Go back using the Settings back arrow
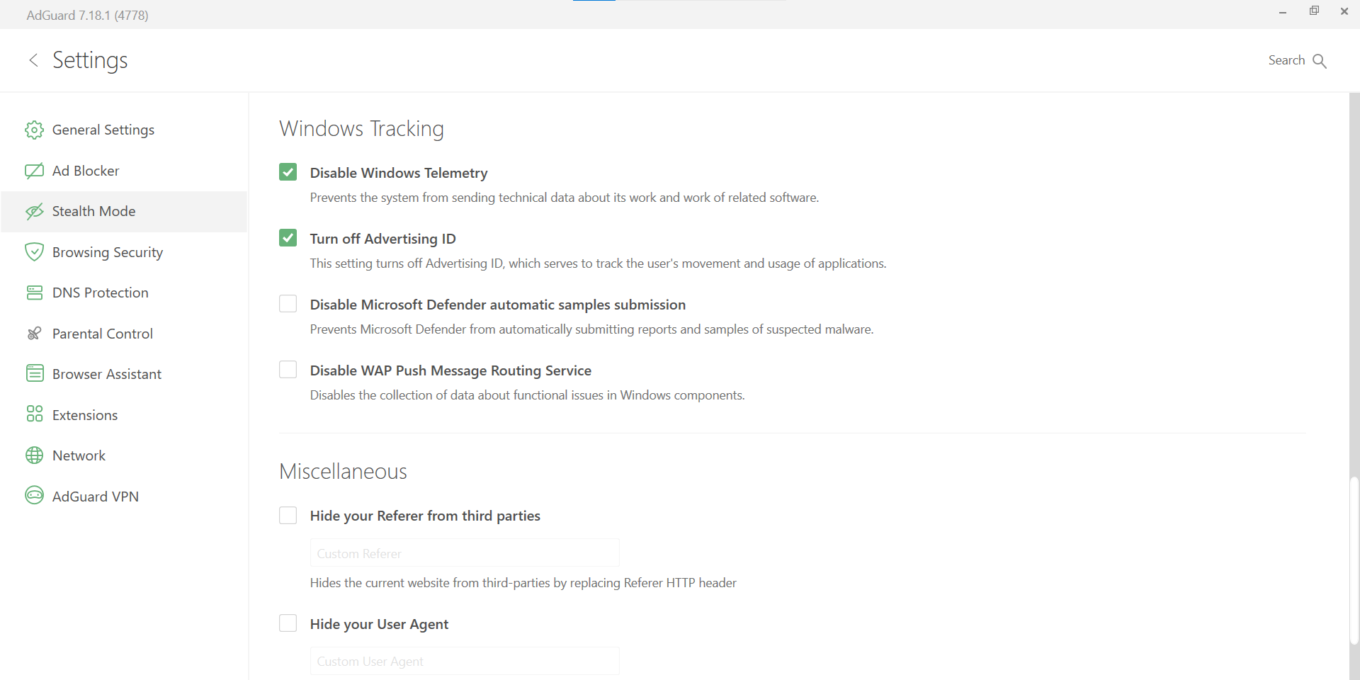The image size is (1360, 680). coord(32,60)
